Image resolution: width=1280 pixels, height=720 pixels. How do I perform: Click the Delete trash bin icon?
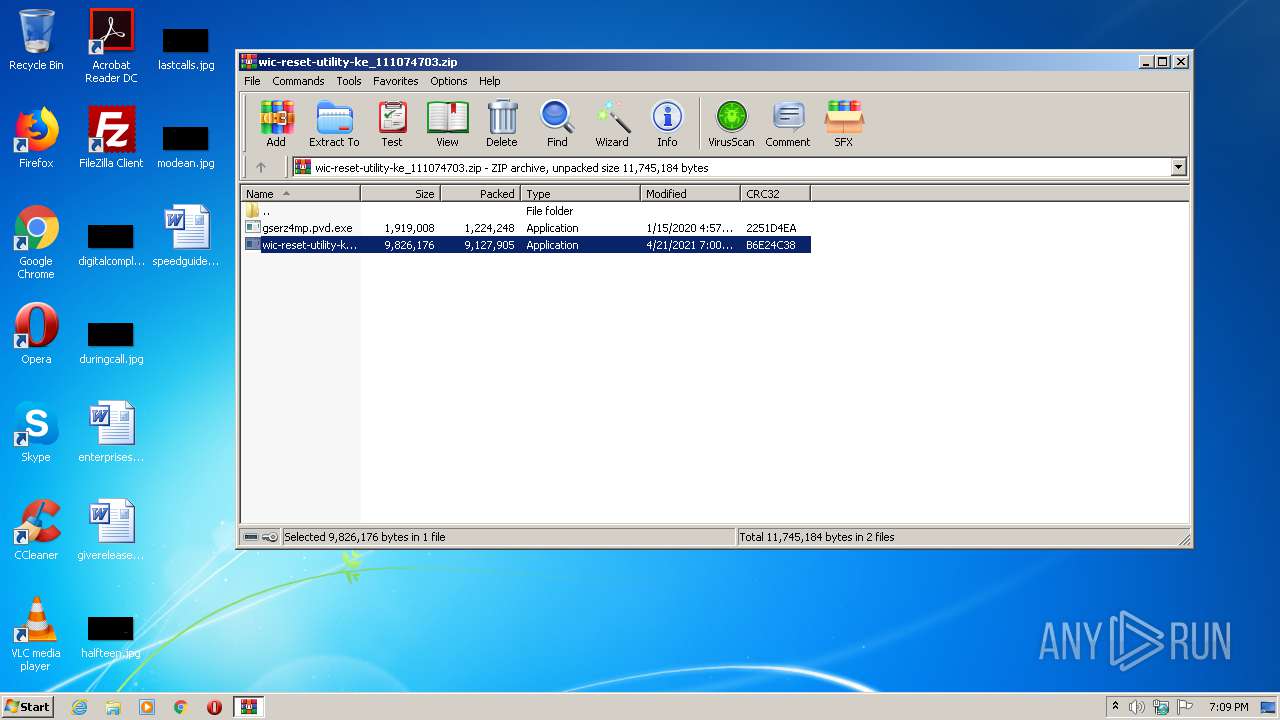tap(502, 124)
